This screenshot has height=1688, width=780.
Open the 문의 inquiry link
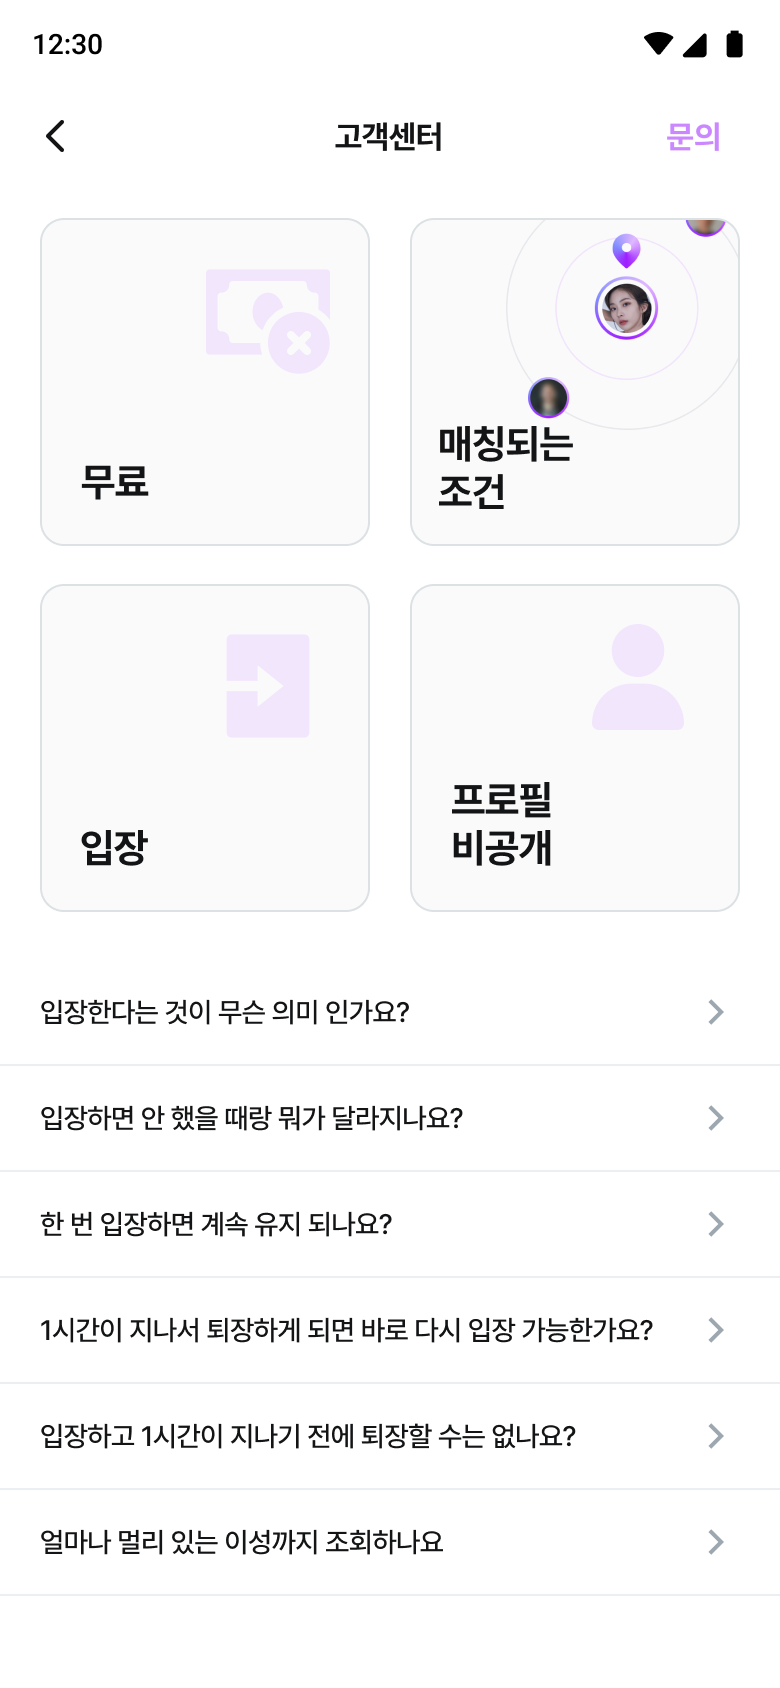pyautogui.click(x=693, y=136)
